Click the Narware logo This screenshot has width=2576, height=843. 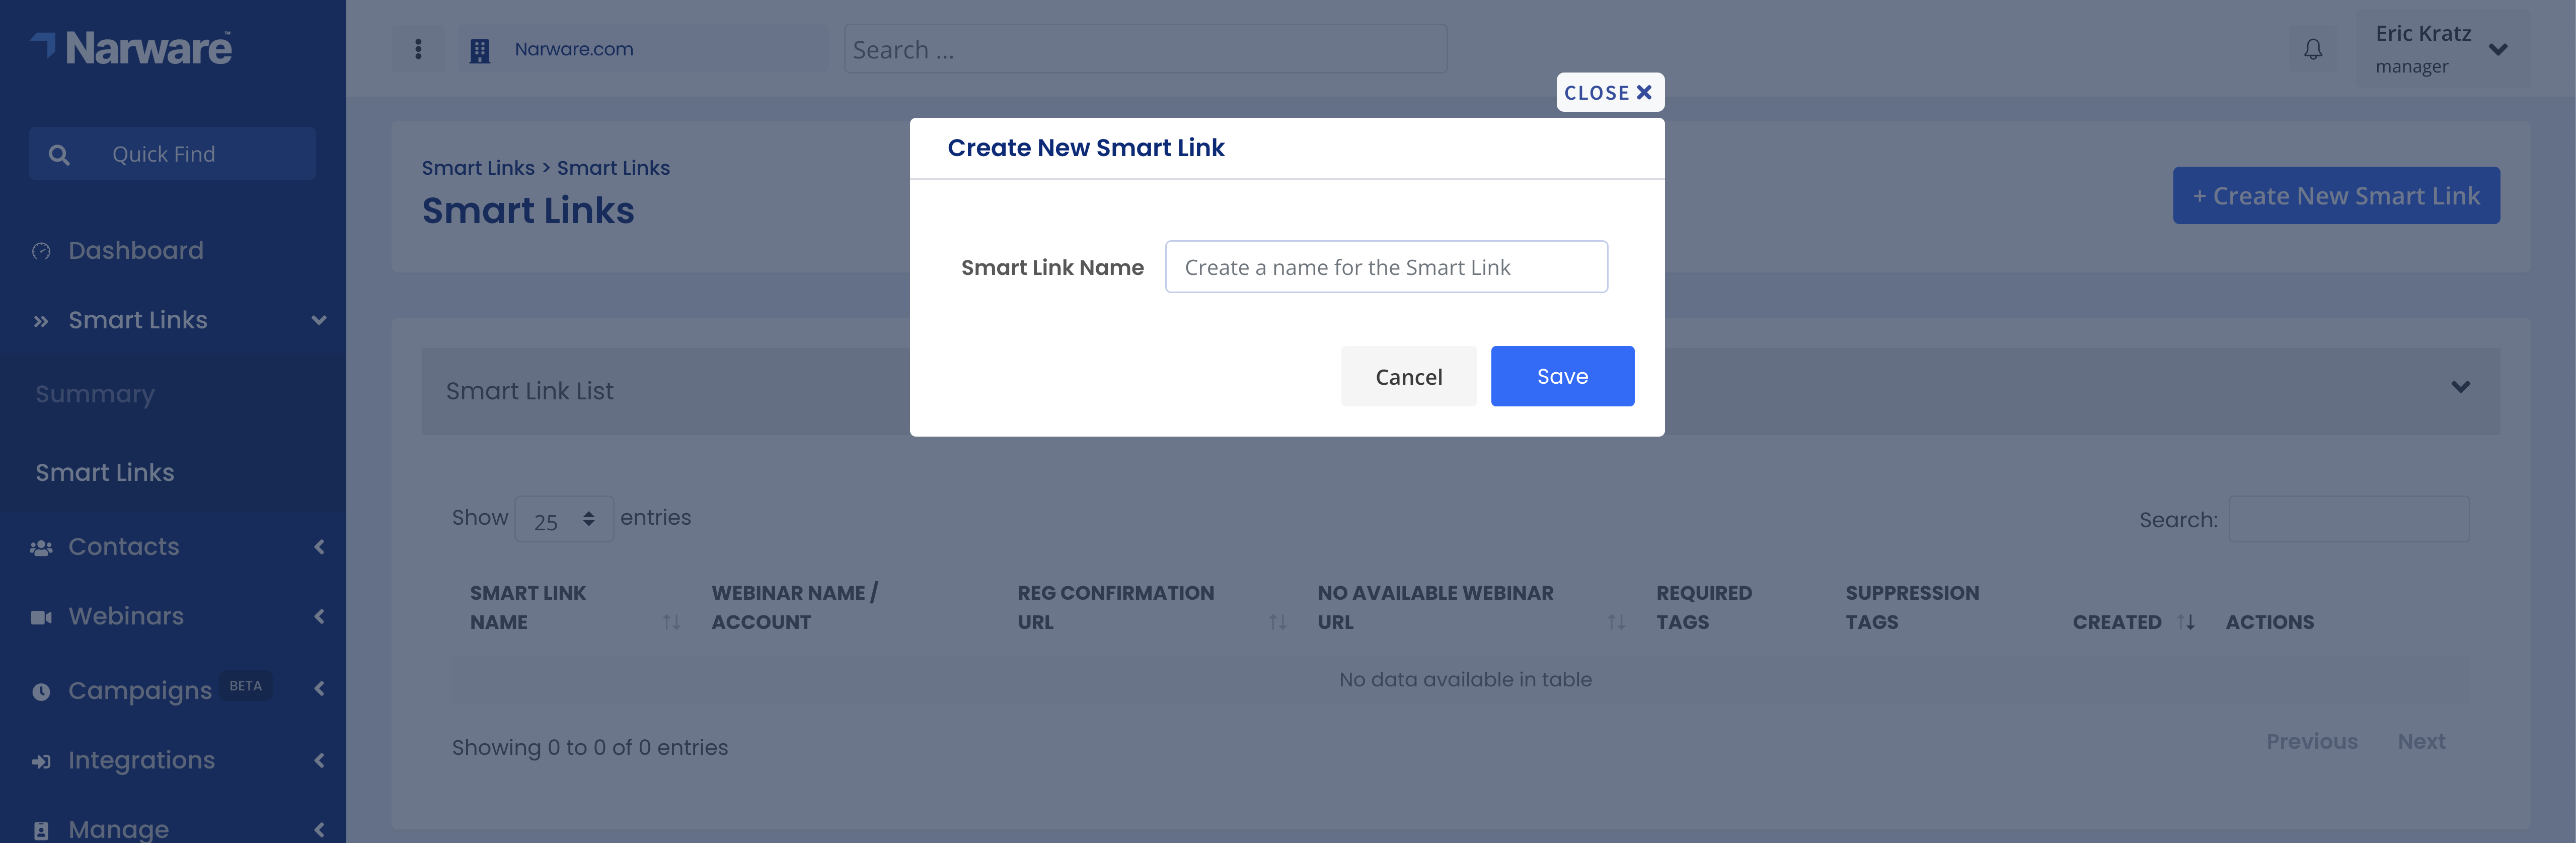[132, 48]
